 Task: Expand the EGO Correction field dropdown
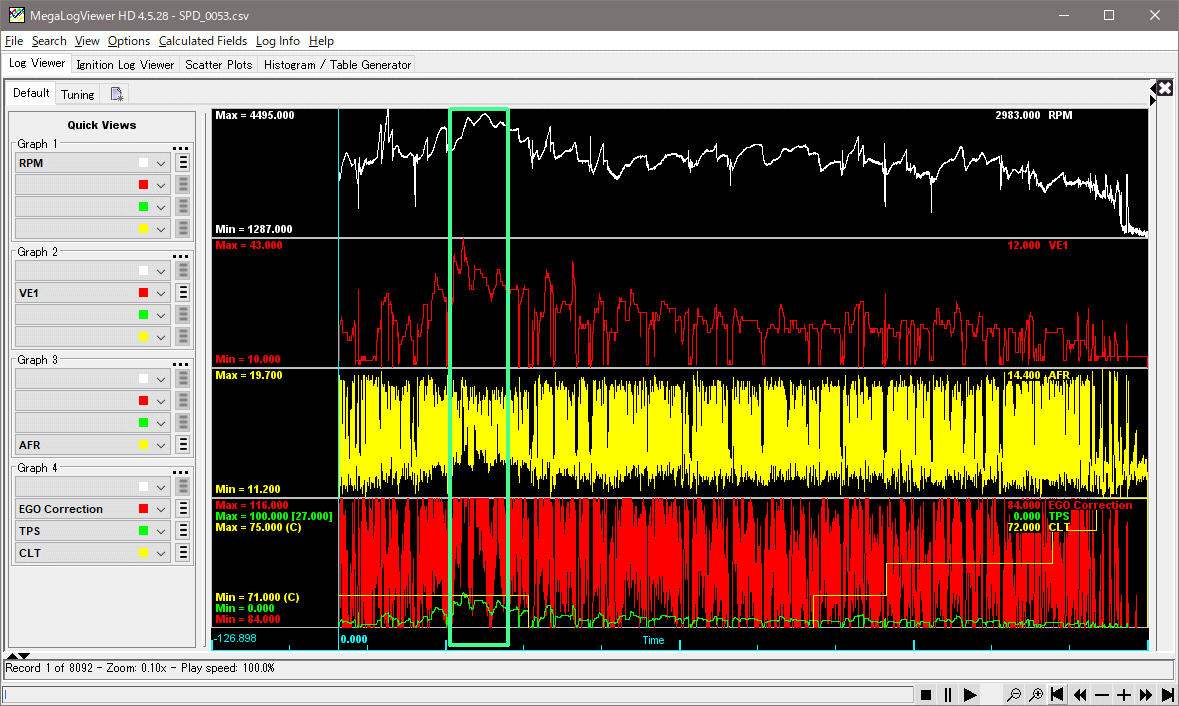pos(160,509)
